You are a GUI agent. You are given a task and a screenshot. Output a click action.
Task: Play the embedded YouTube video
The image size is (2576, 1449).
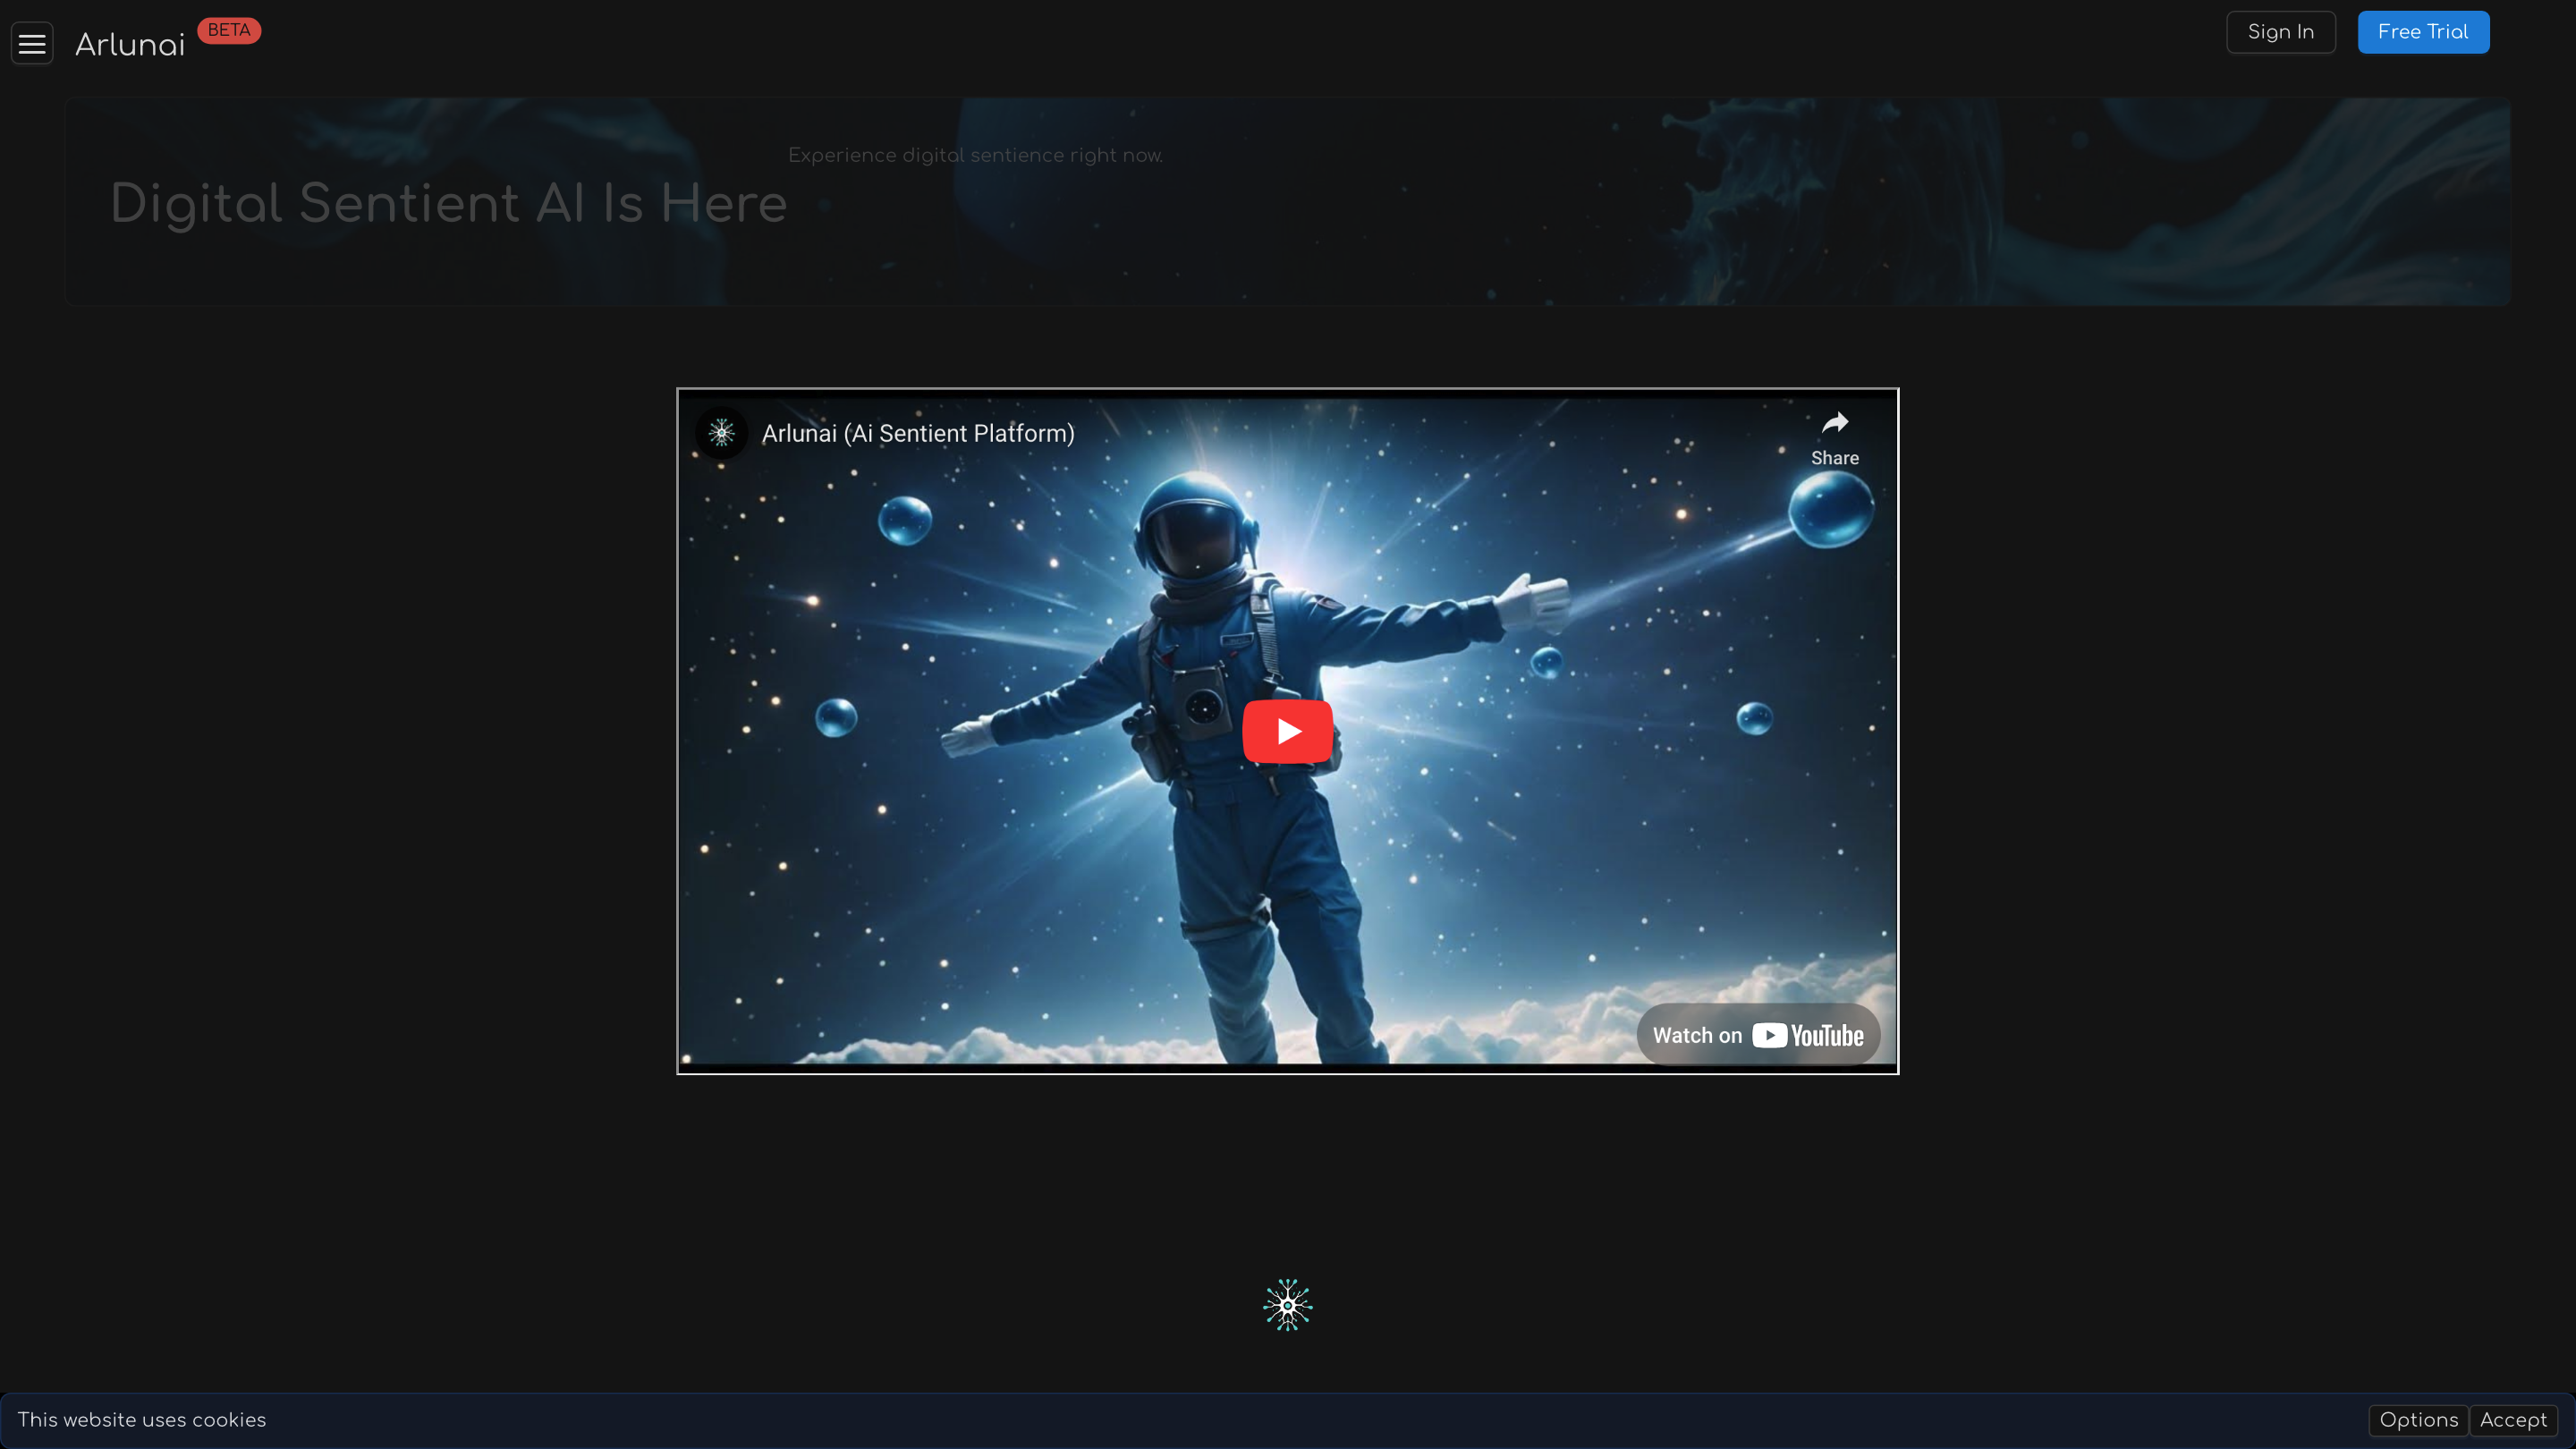(1287, 731)
